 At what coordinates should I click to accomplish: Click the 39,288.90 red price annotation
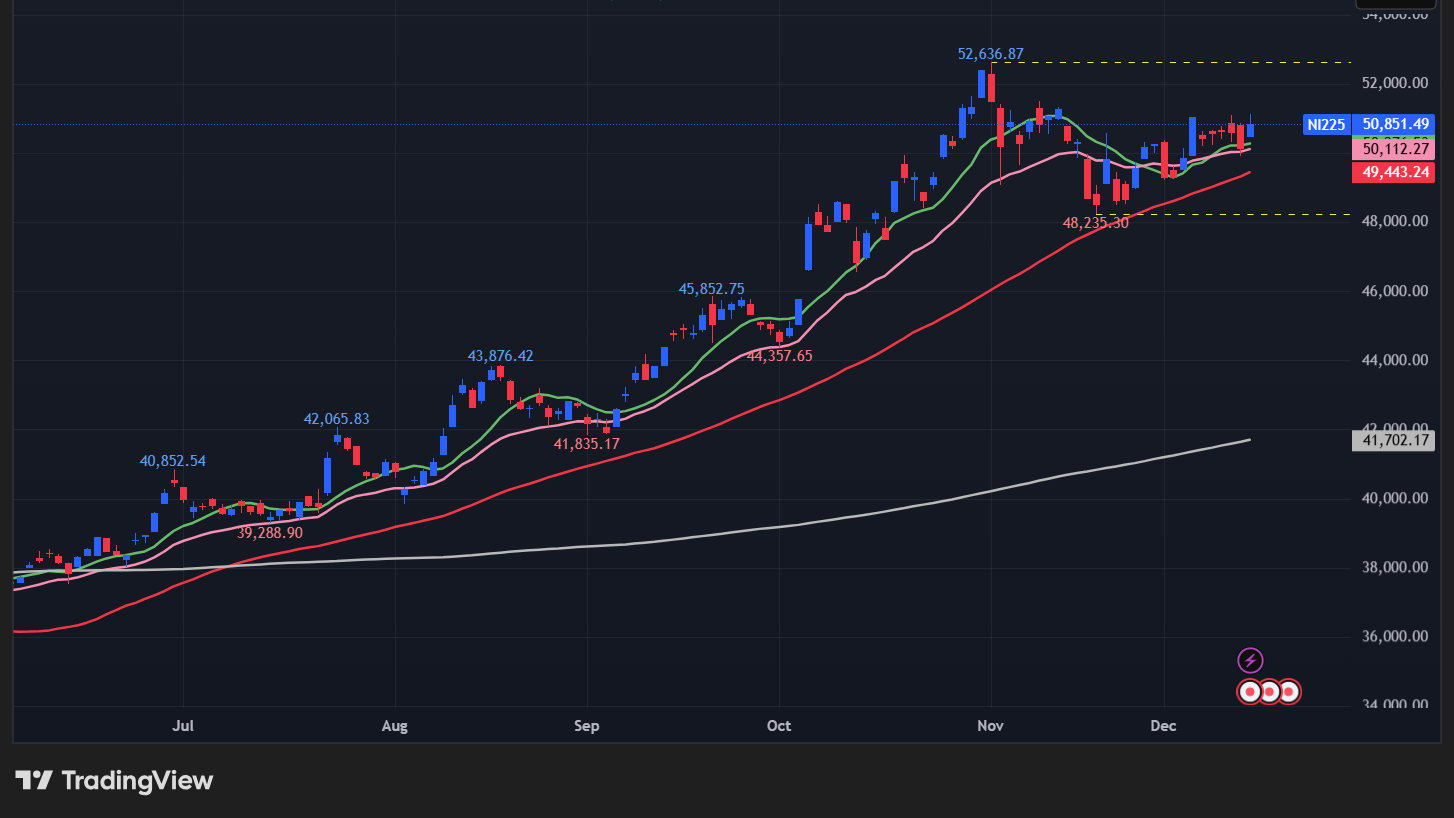pyautogui.click(x=270, y=533)
